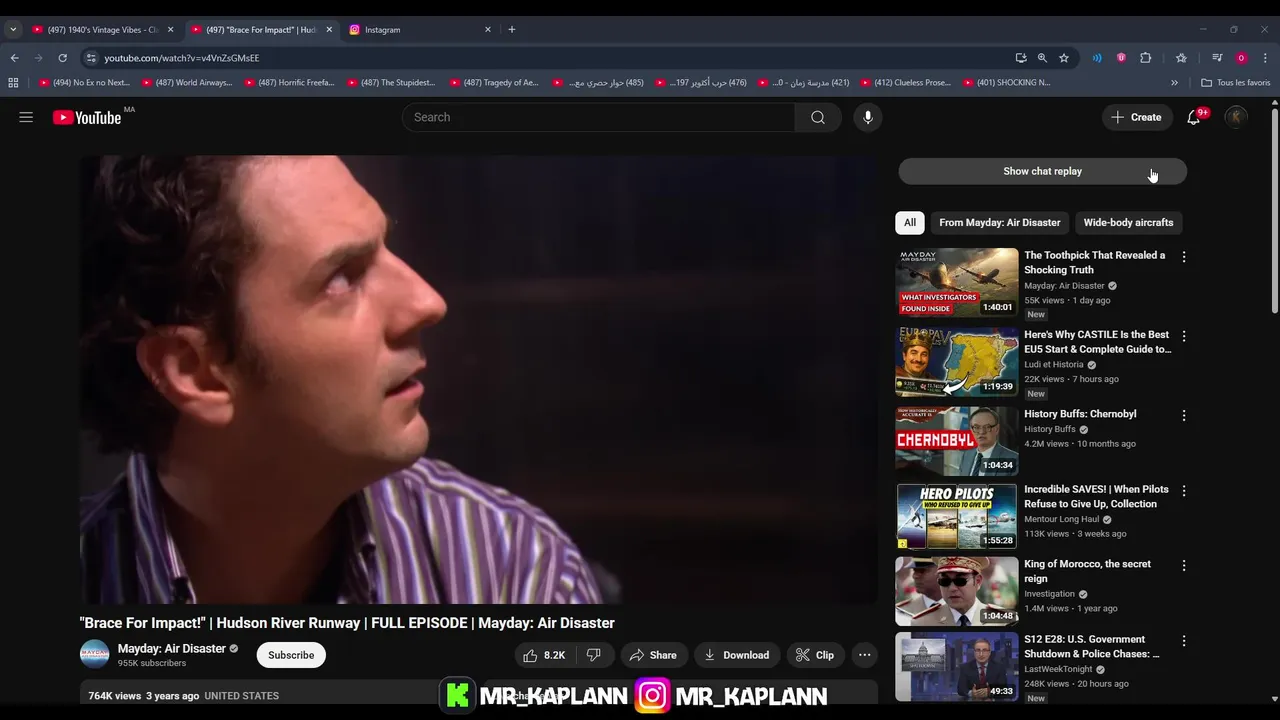This screenshot has height=720, width=1280.
Task: Click the Mayday: Air Disaster channel avatar
Action: 95,655
